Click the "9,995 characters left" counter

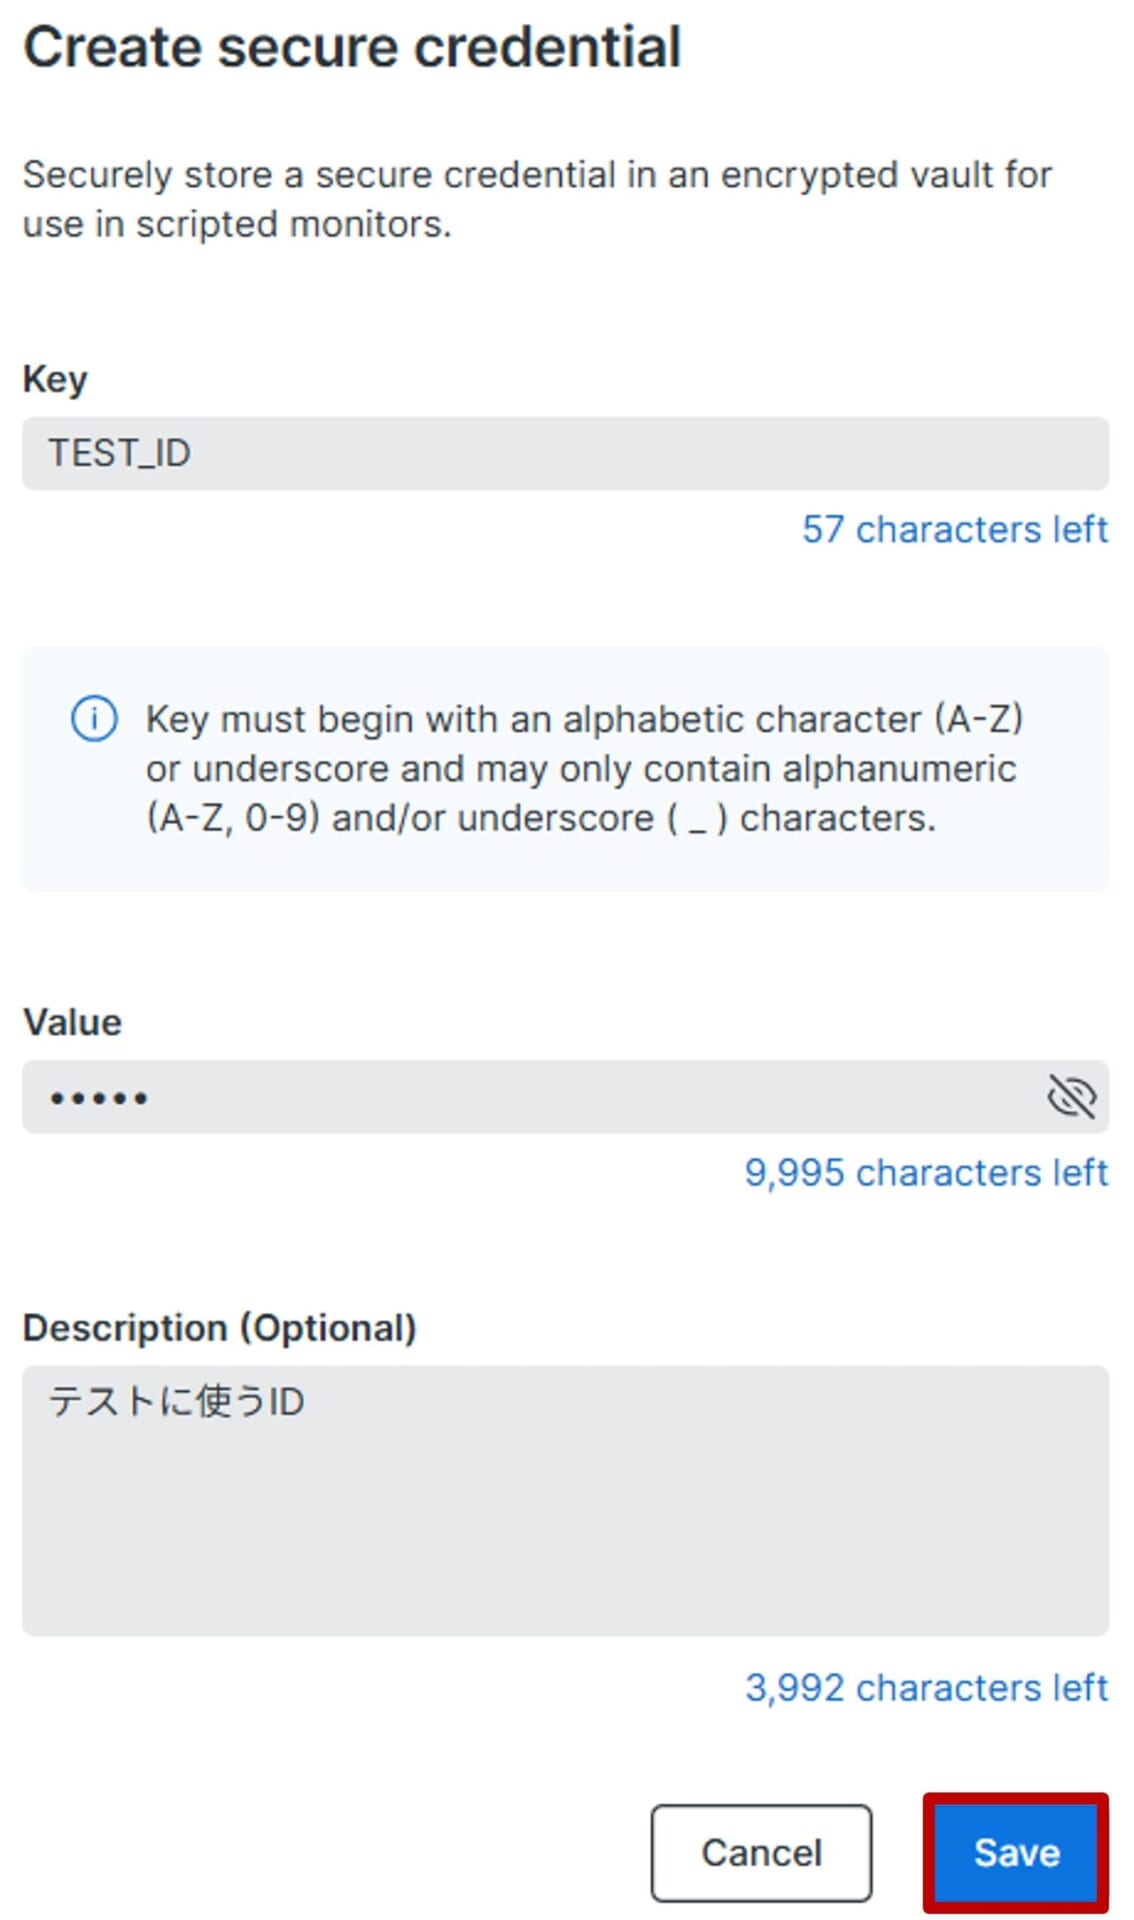click(x=925, y=1172)
